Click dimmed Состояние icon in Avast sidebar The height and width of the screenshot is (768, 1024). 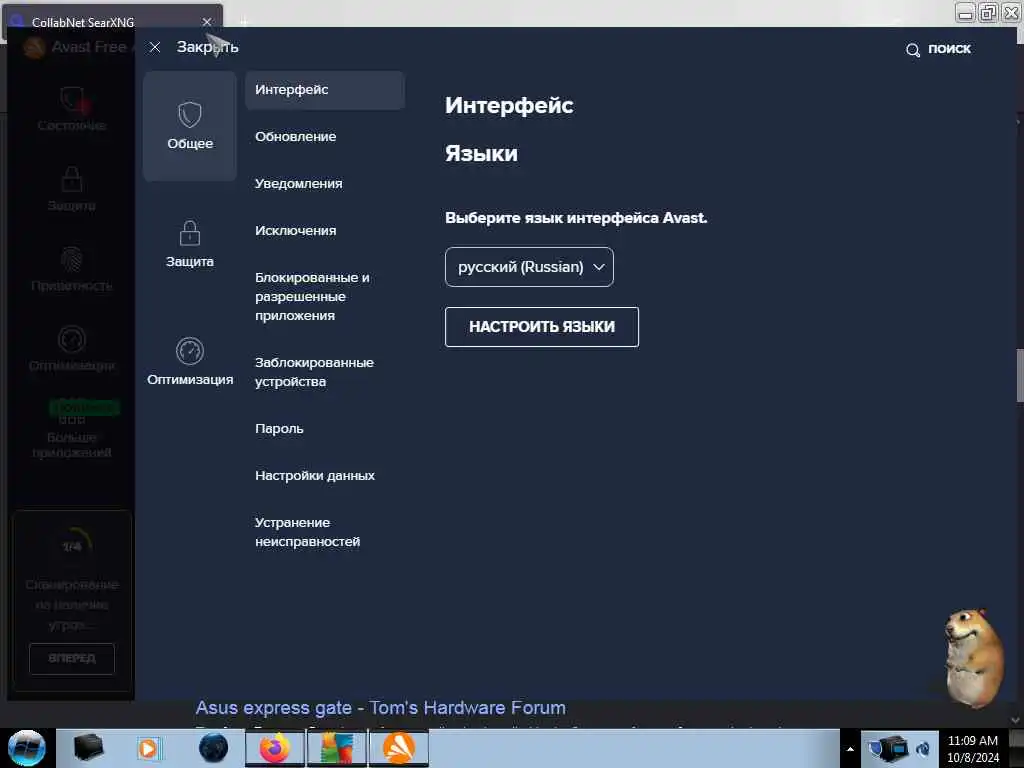72,109
